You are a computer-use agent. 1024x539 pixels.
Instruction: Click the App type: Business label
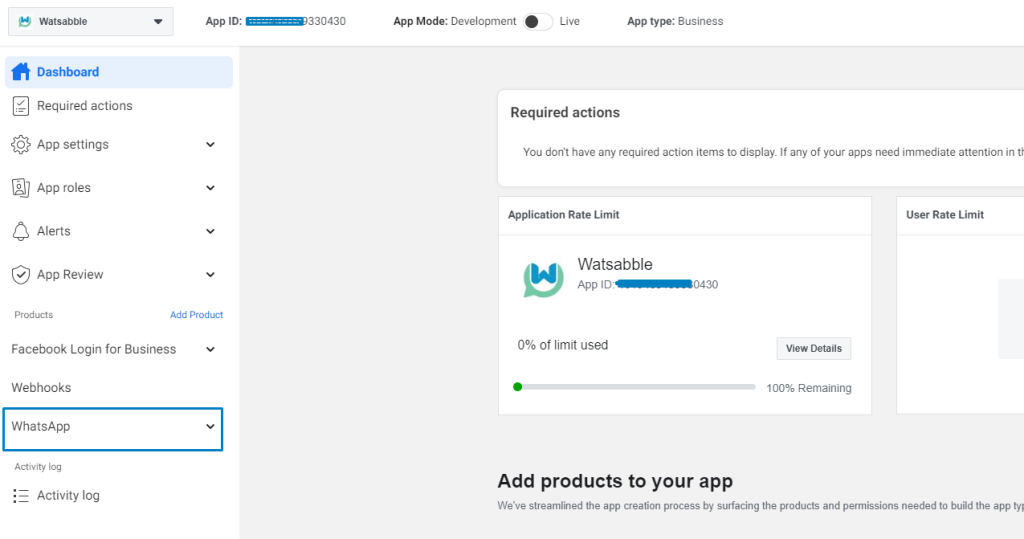point(675,22)
